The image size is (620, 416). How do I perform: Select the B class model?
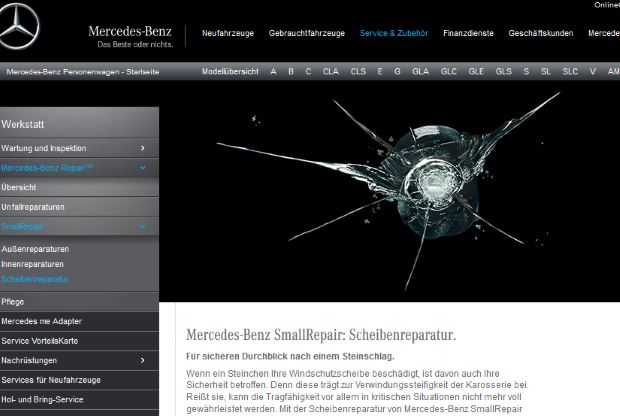[291, 72]
